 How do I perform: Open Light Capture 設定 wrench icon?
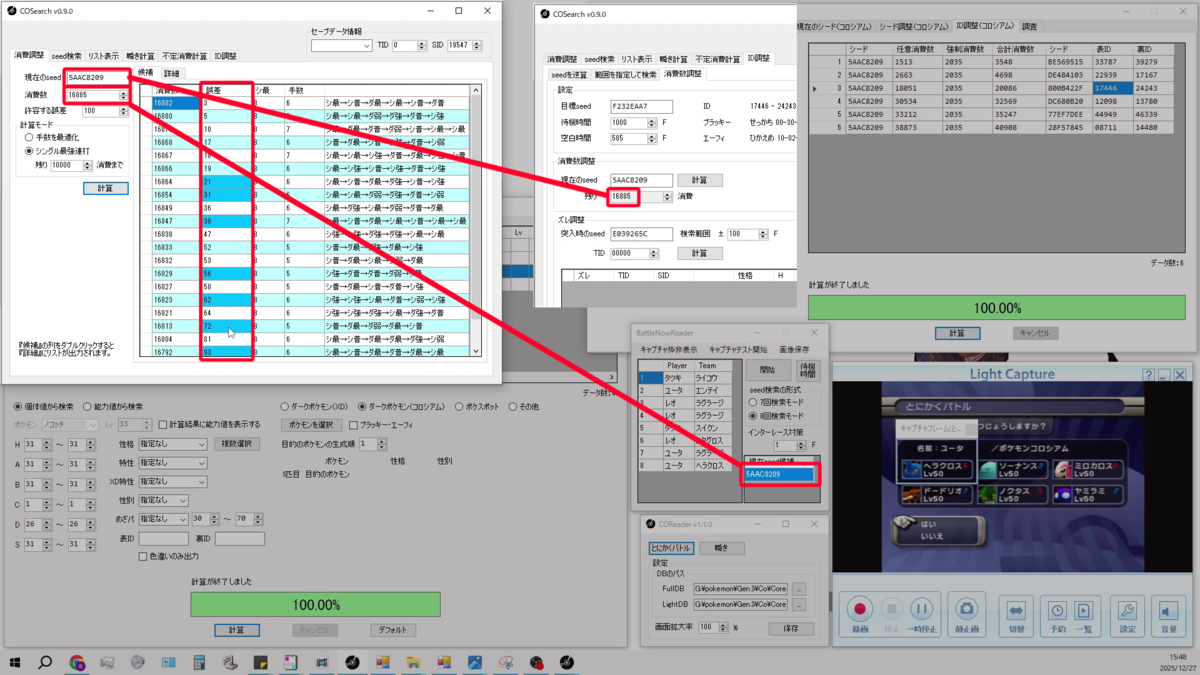pos(1127,613)
